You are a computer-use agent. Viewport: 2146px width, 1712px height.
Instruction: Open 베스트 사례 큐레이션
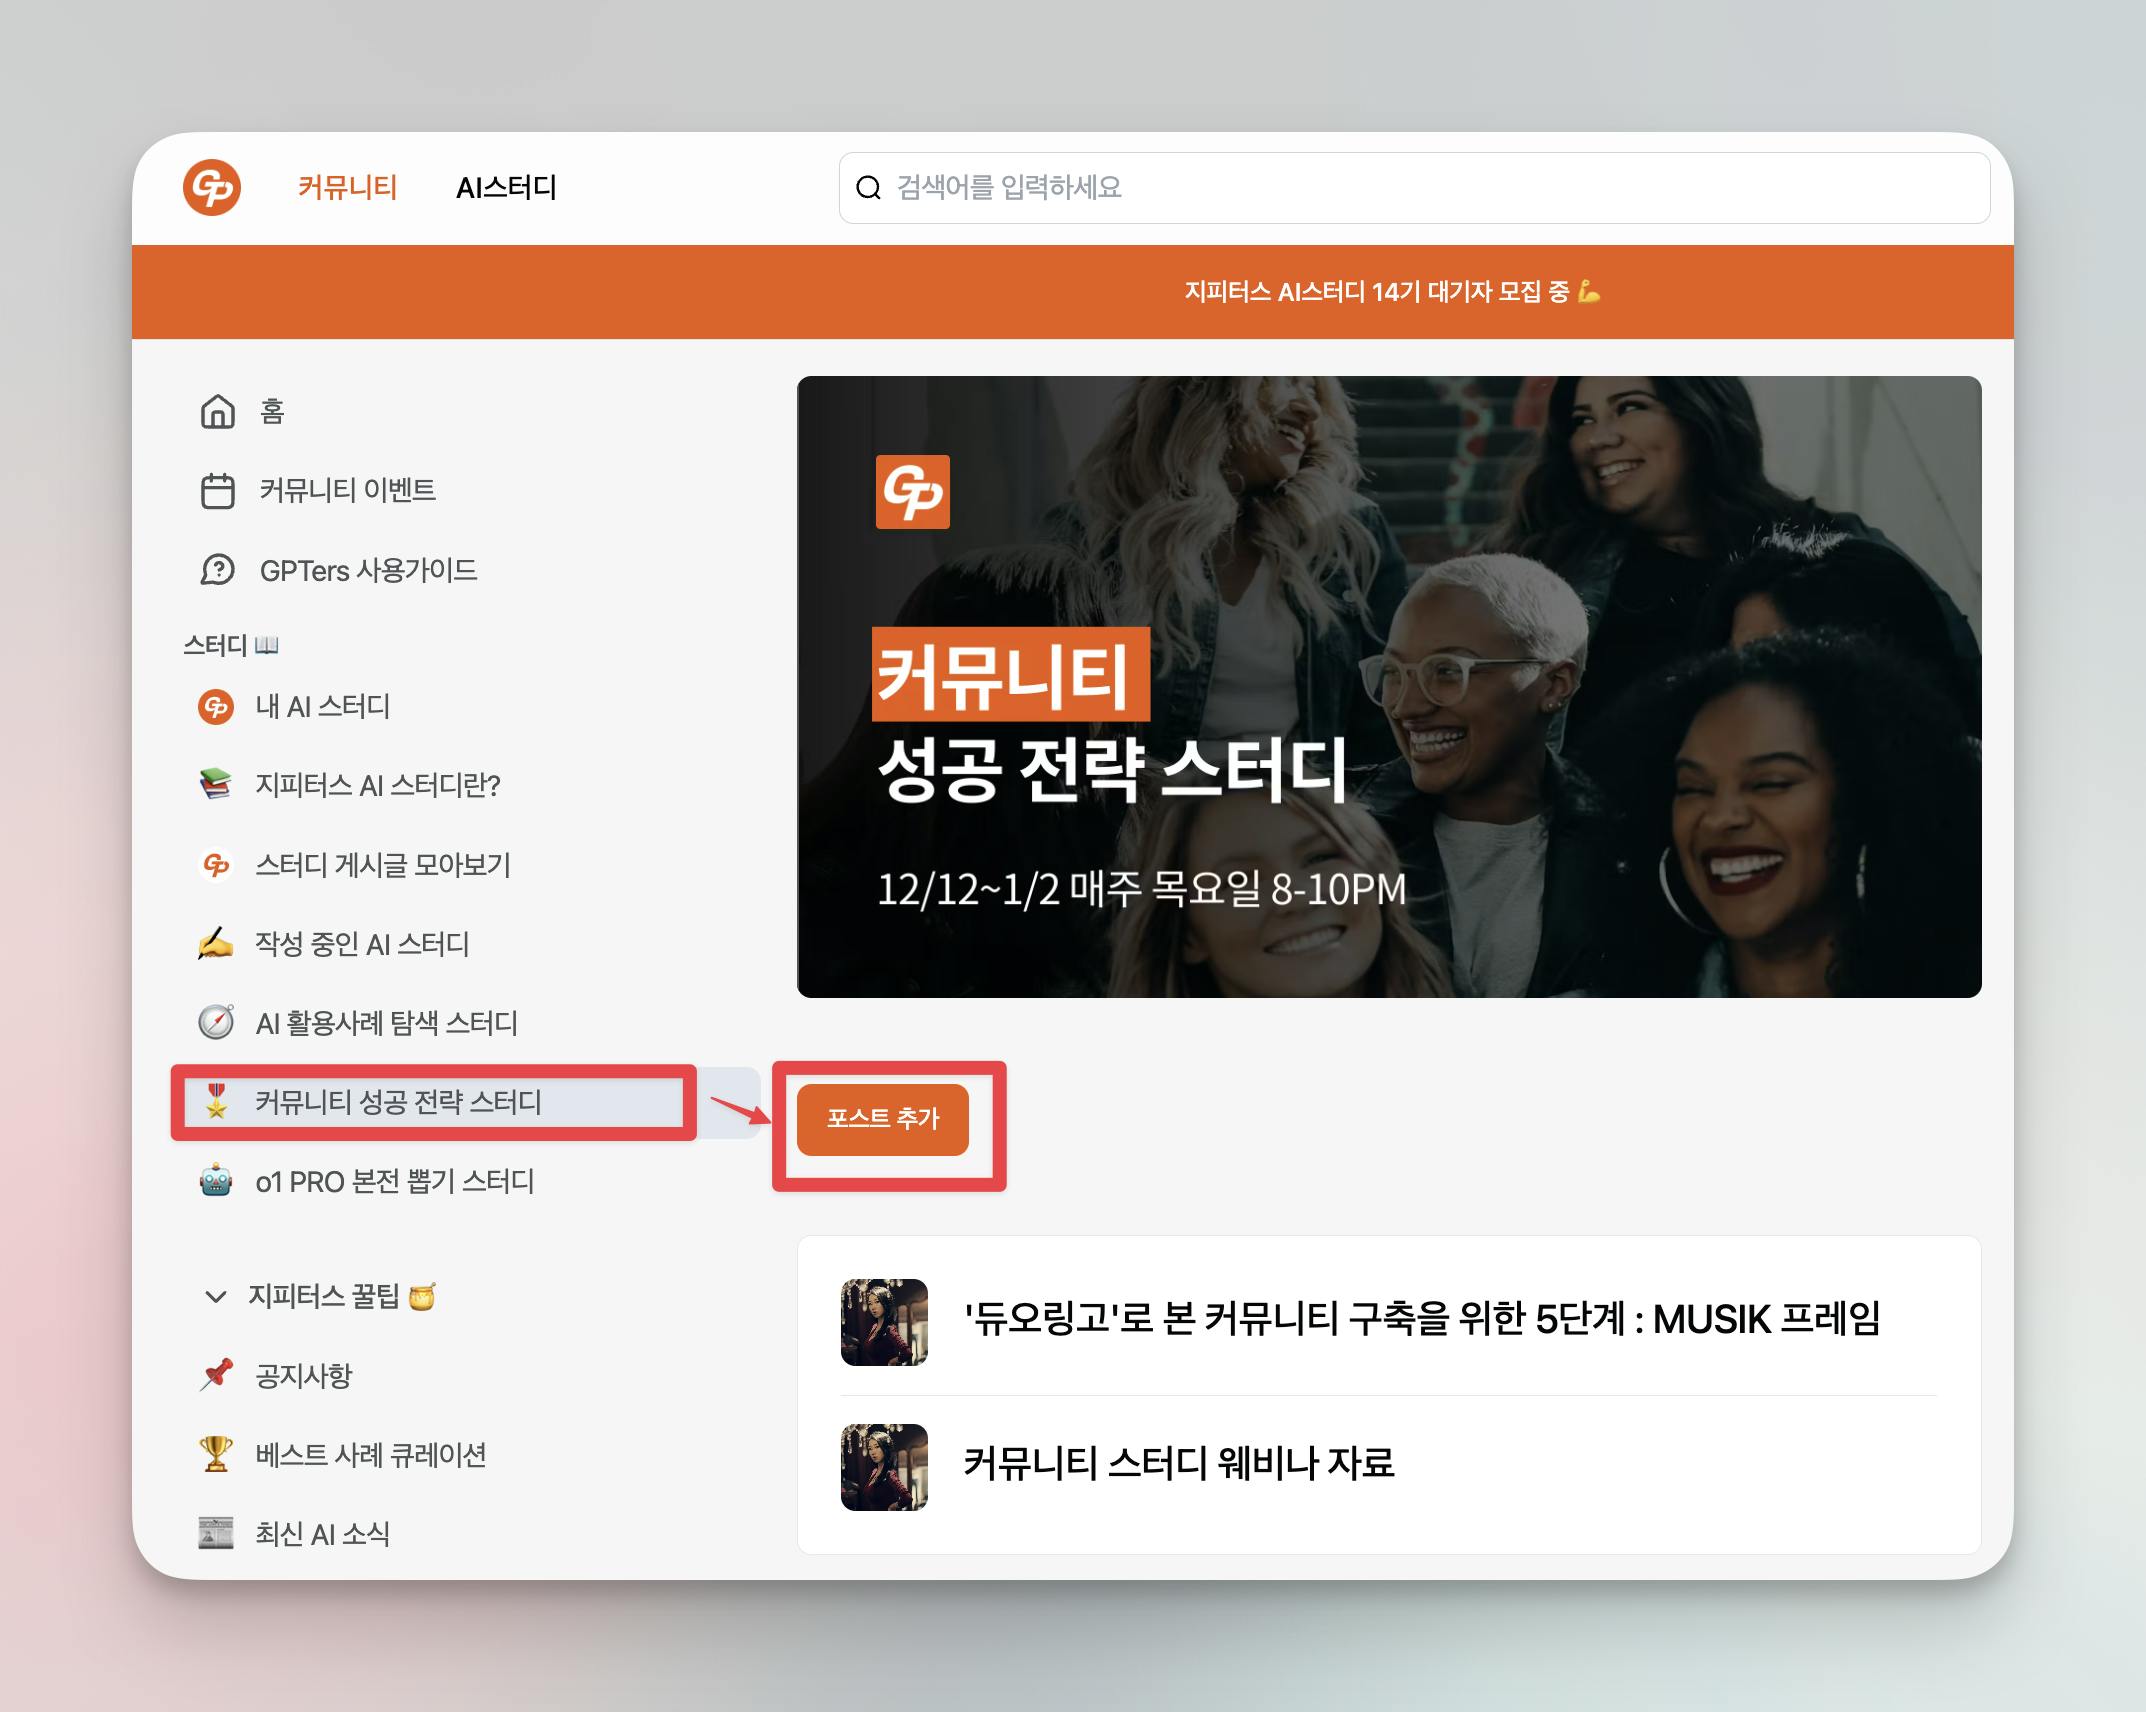pyautogui.click(x=371, y=1455)
